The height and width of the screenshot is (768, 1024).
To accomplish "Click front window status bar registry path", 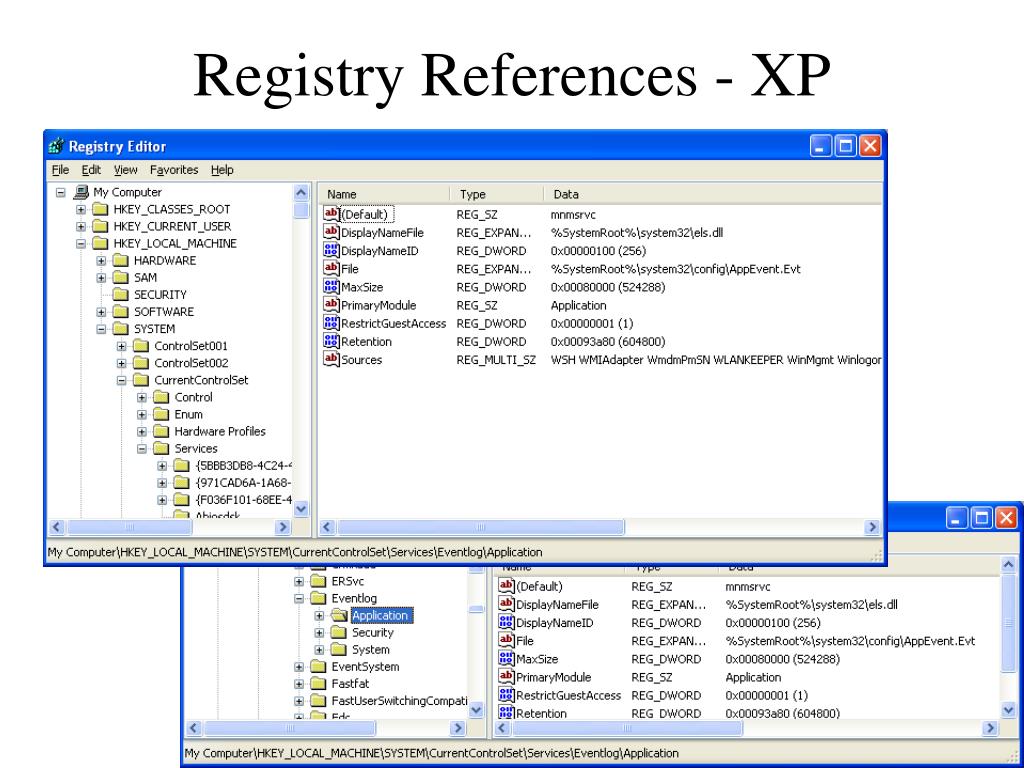I will (x=295, y=552).
